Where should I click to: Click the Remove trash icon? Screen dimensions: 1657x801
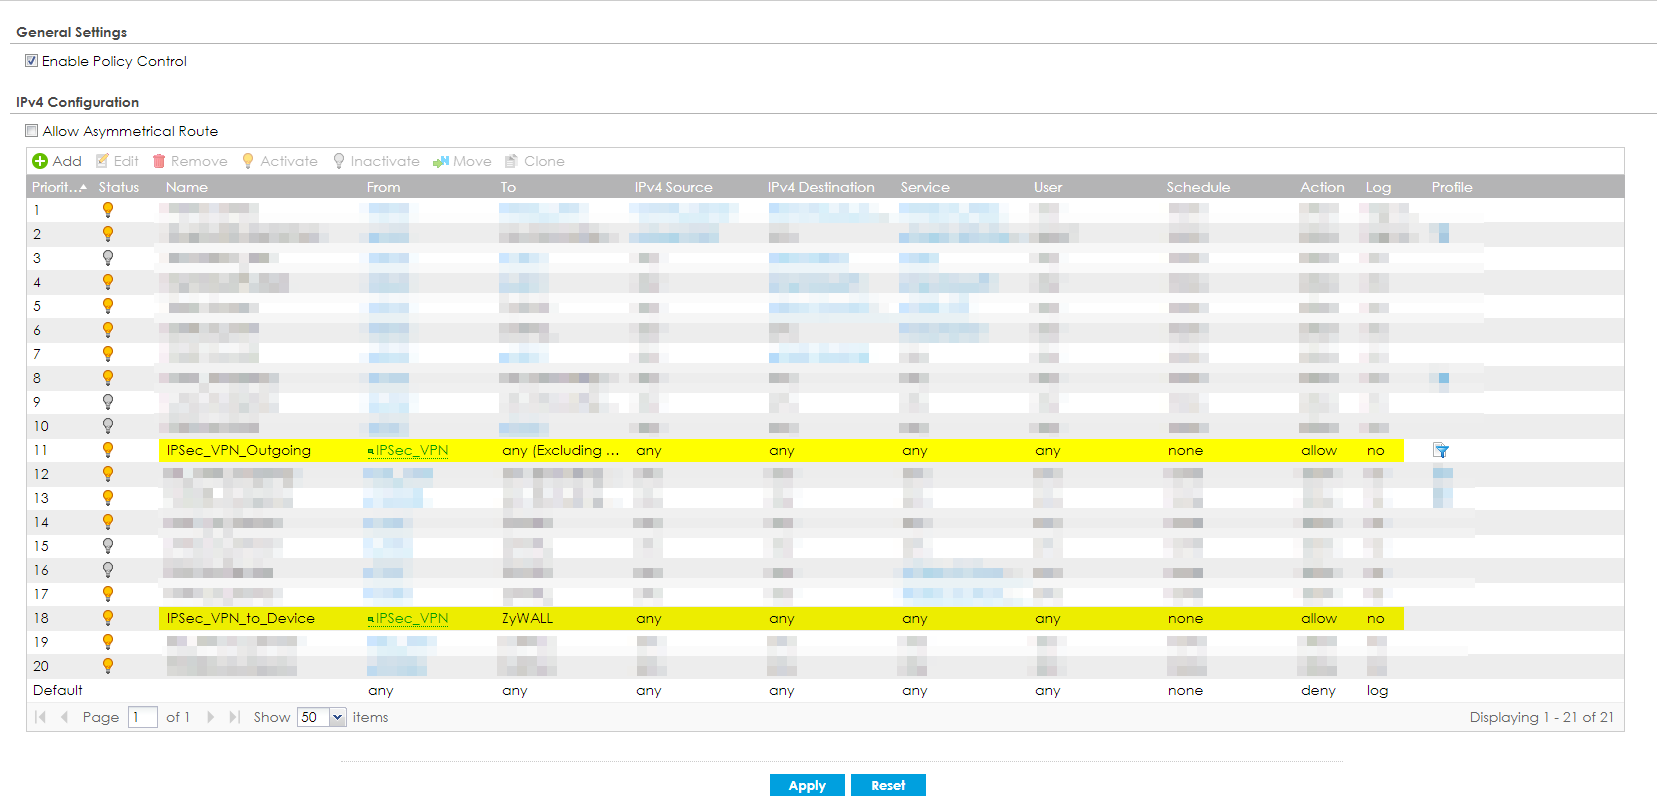(x=159, y=161)
